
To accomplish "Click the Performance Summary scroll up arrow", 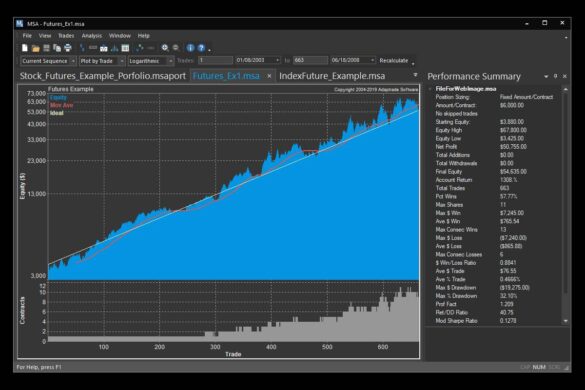I will (566, 89).
